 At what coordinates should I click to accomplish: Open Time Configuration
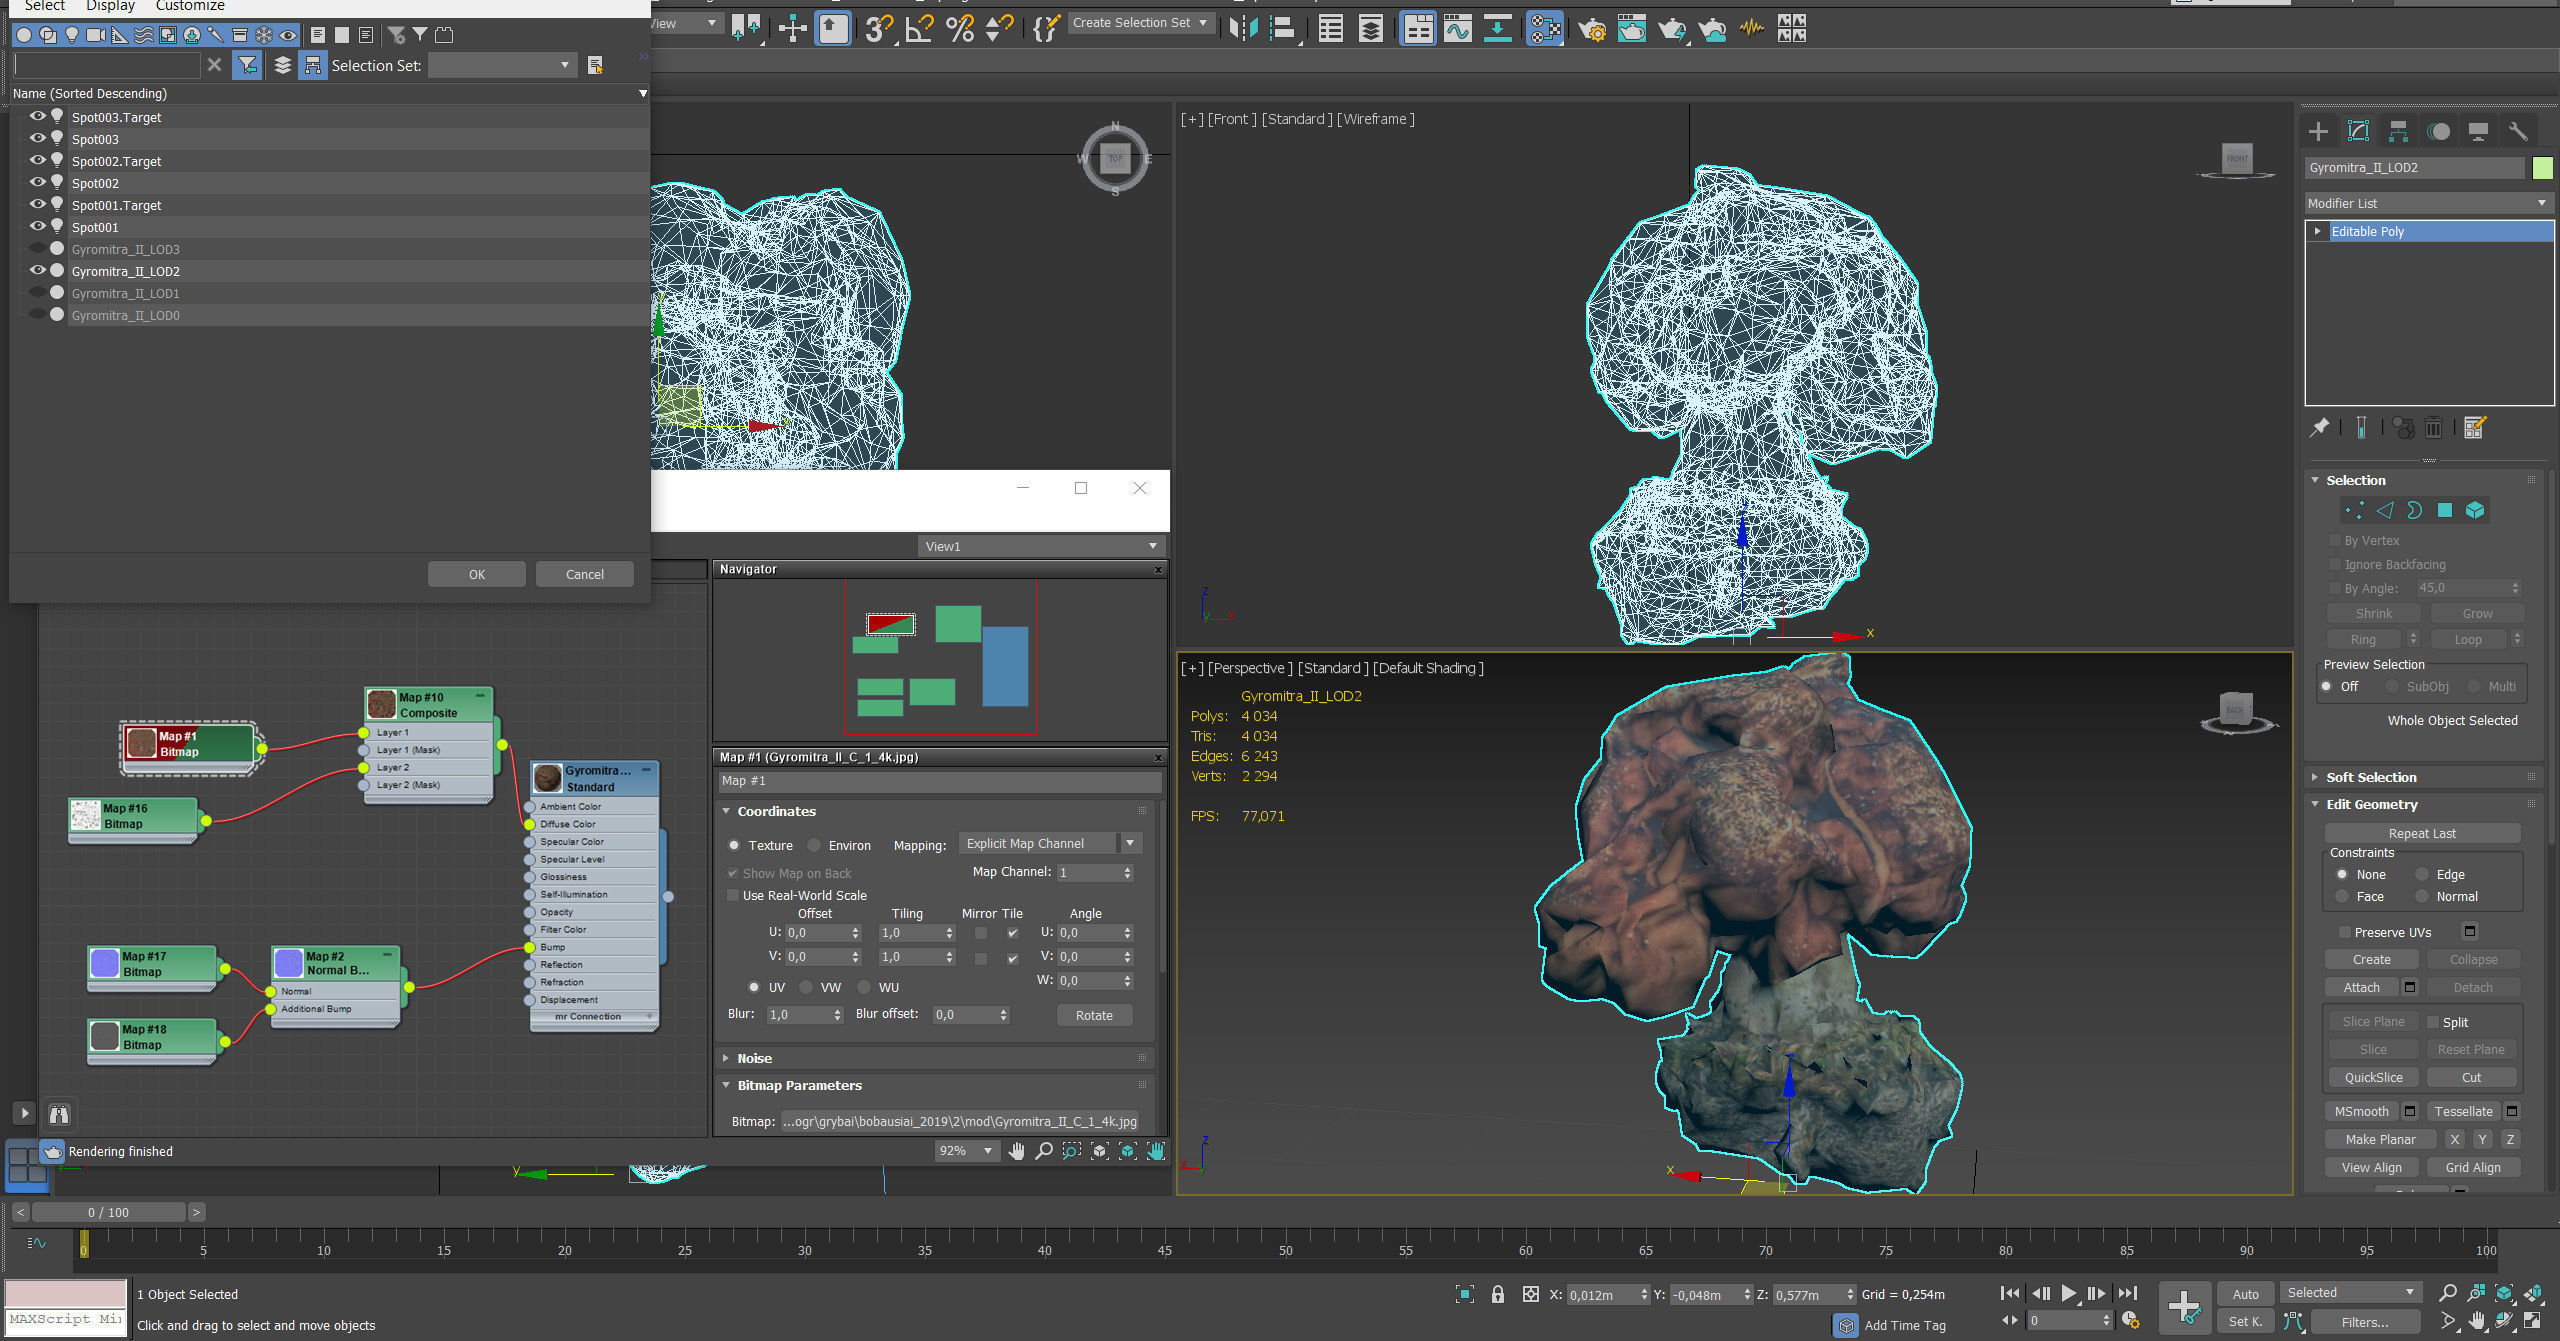(x=2131, y=1320)
